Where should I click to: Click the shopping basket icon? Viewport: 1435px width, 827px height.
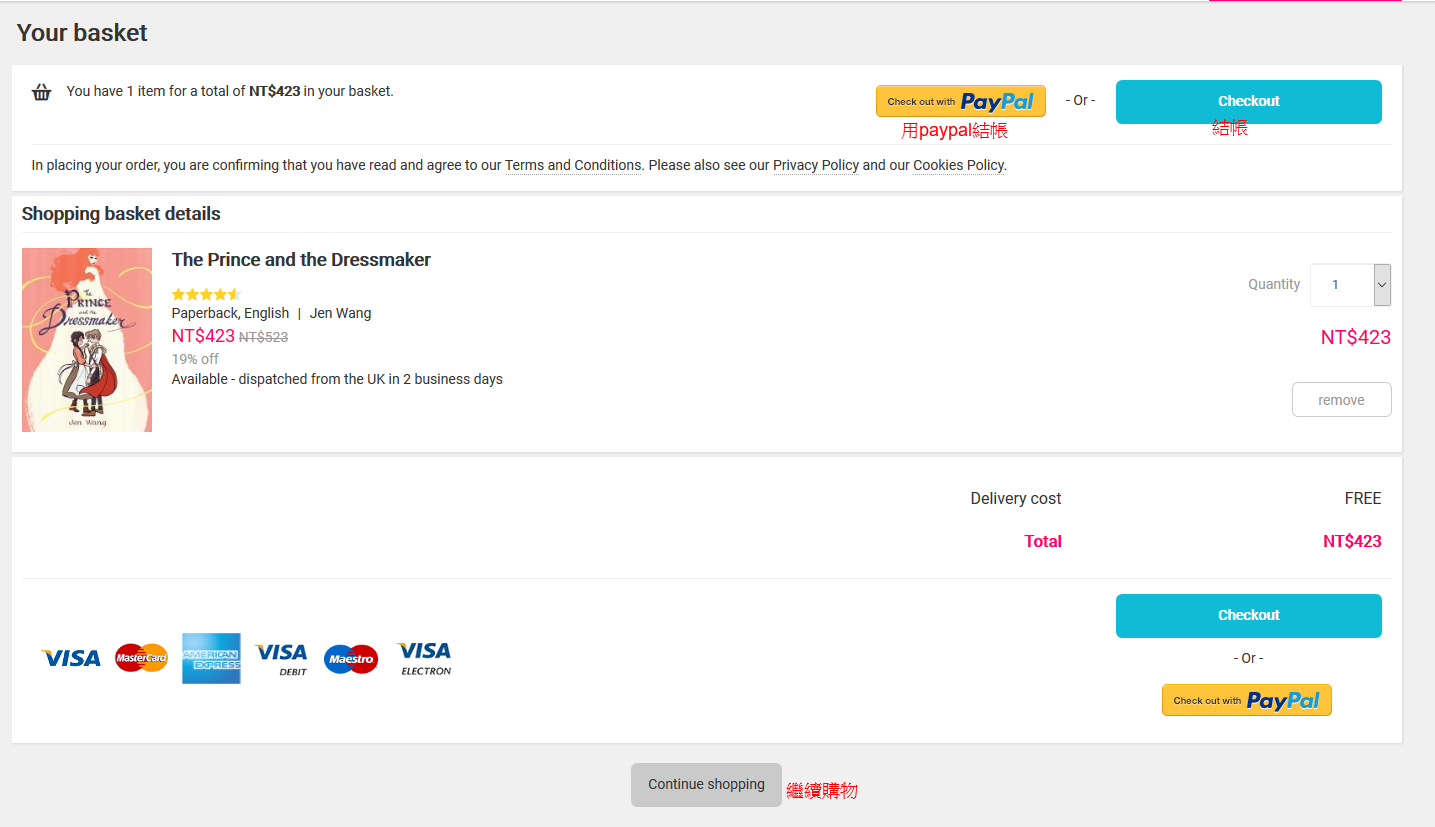click(x=42, y=92)
